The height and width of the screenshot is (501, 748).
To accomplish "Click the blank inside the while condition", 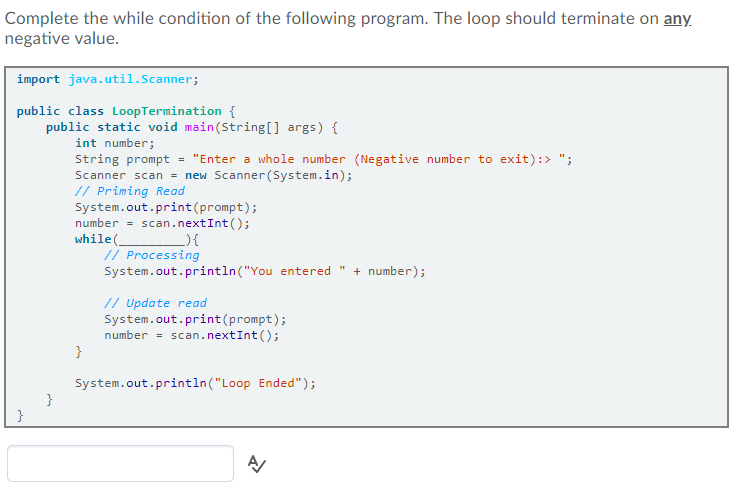I will pyautogui.click(x=152, y=240).
